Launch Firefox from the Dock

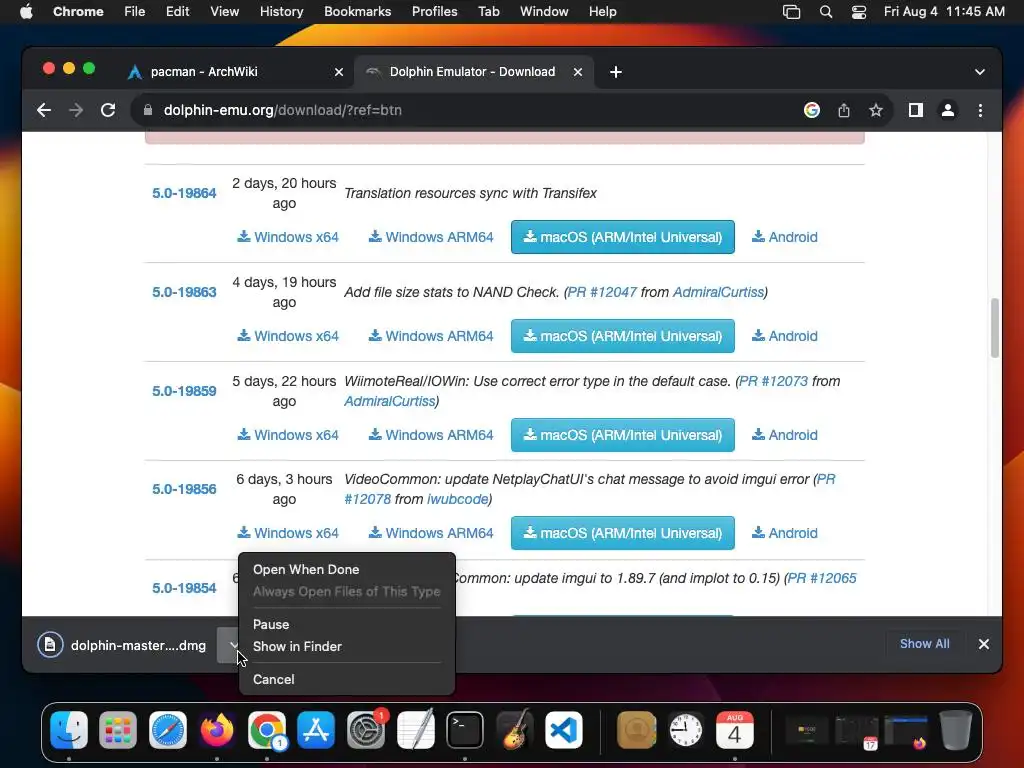(x=217, y=729)
